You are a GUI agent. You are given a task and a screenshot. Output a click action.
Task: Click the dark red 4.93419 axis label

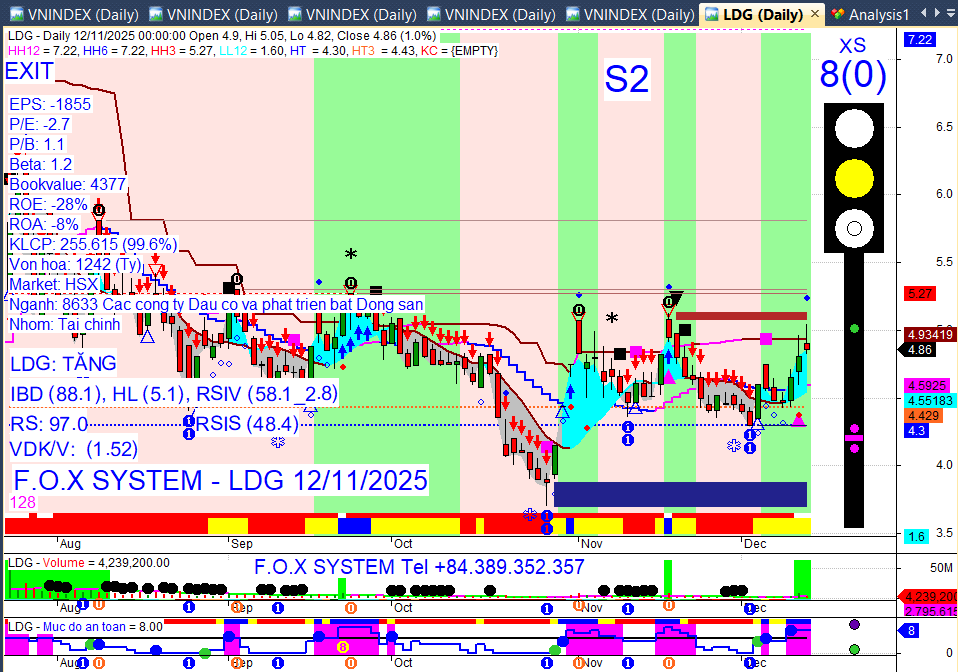tap(930, 335)
